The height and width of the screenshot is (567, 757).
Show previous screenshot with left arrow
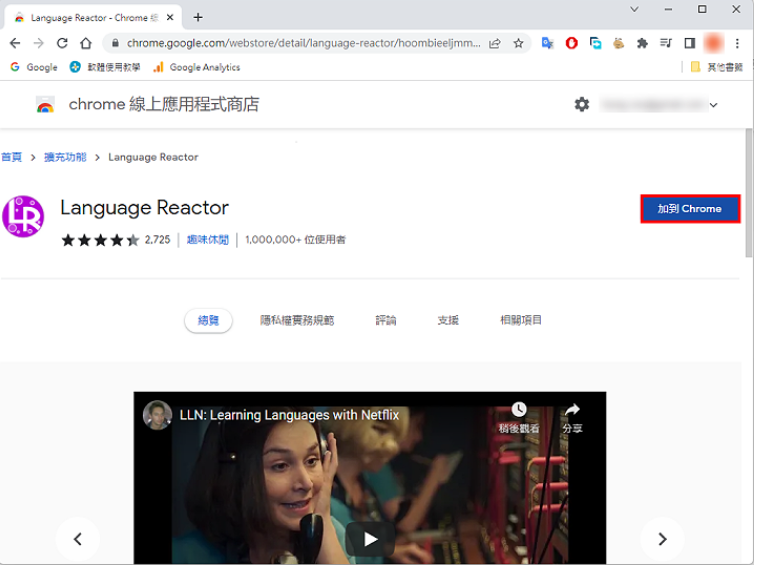pyautogui.click(x=77, y=539)
